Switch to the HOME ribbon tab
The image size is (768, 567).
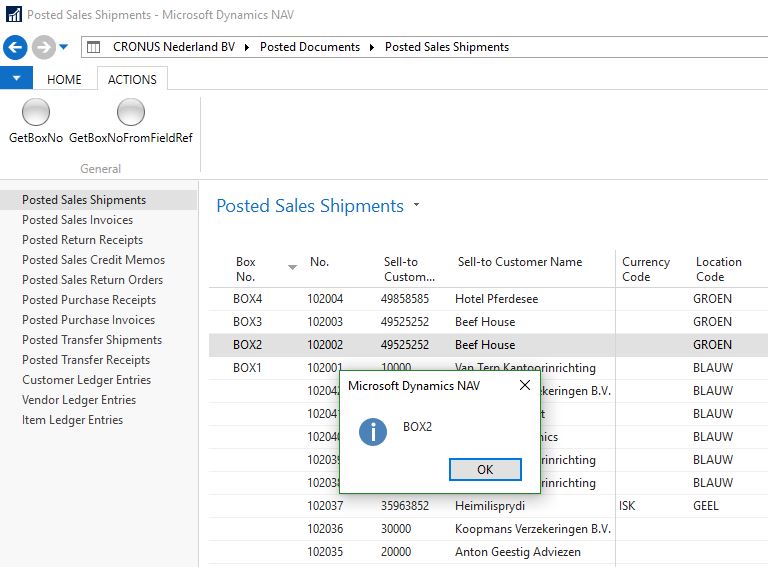pos(65,79)
